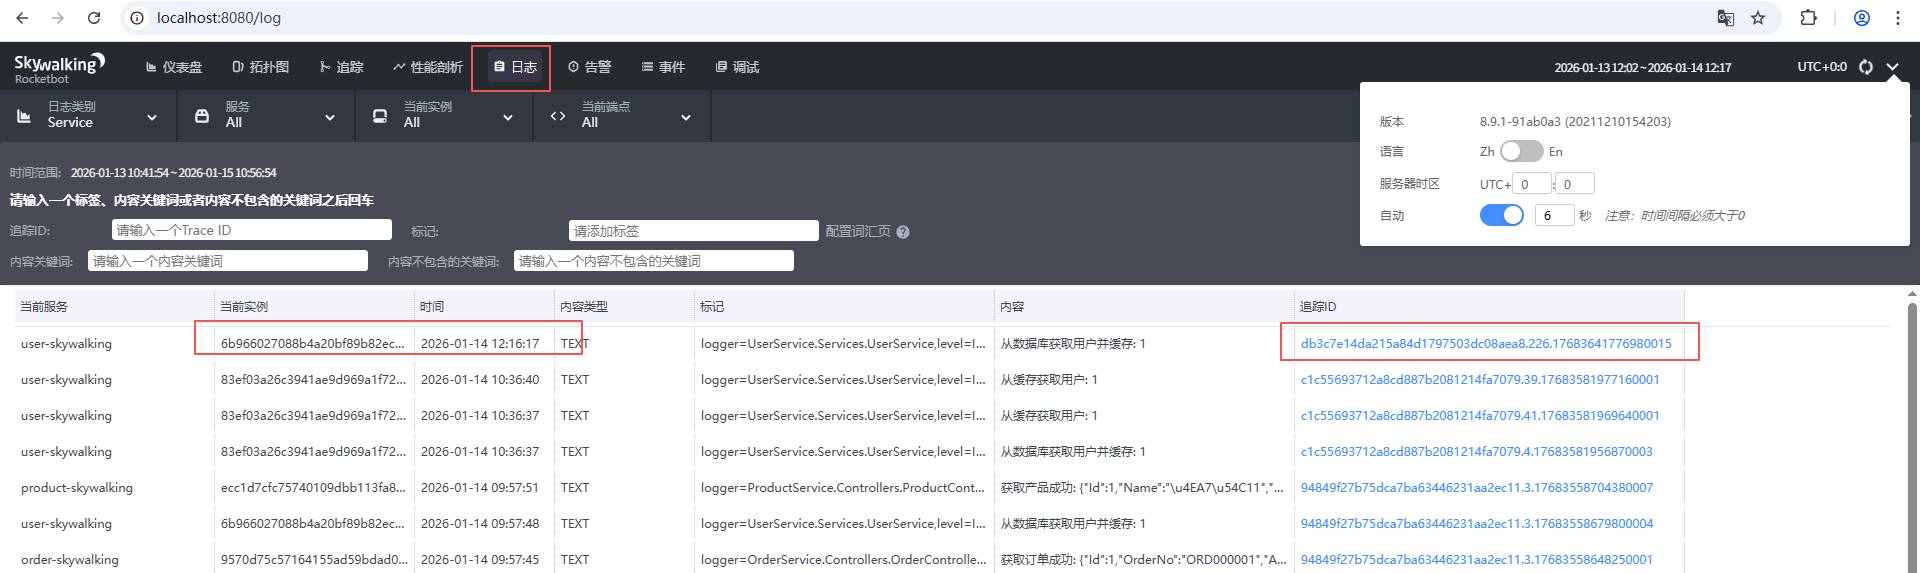Click the 日志类别 chart icon
The height and width of the screenshot is (573, 1920).
pos(24,116)
